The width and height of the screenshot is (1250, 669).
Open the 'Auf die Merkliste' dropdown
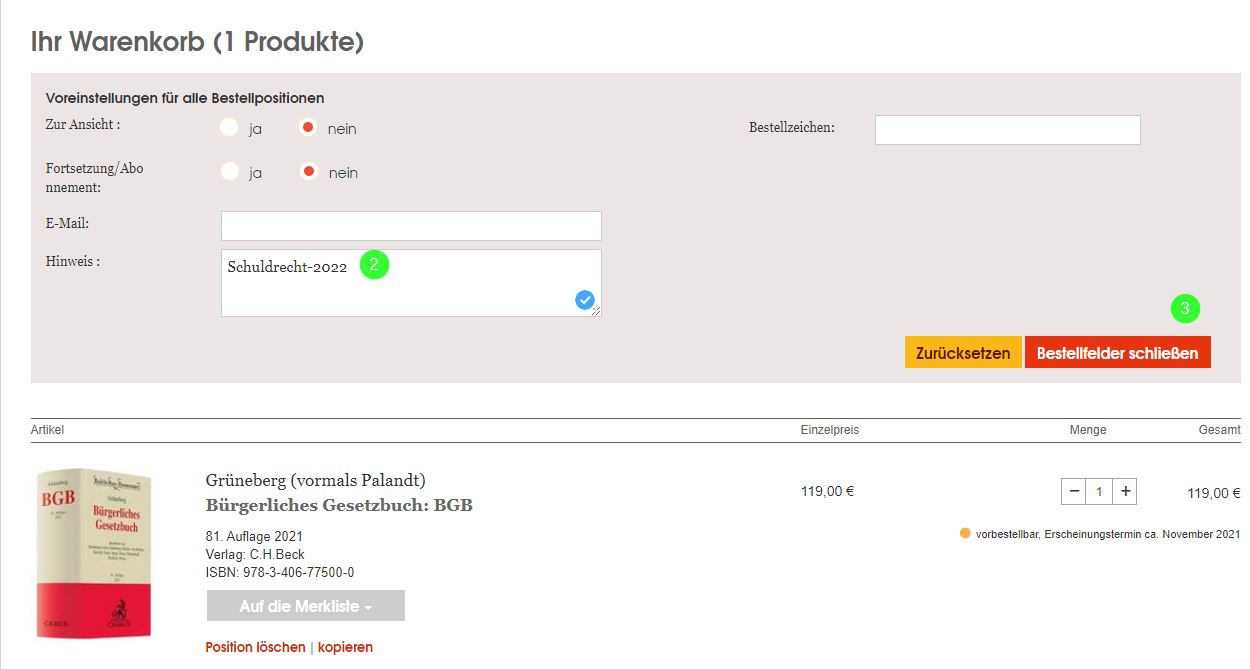pos(305,606)
